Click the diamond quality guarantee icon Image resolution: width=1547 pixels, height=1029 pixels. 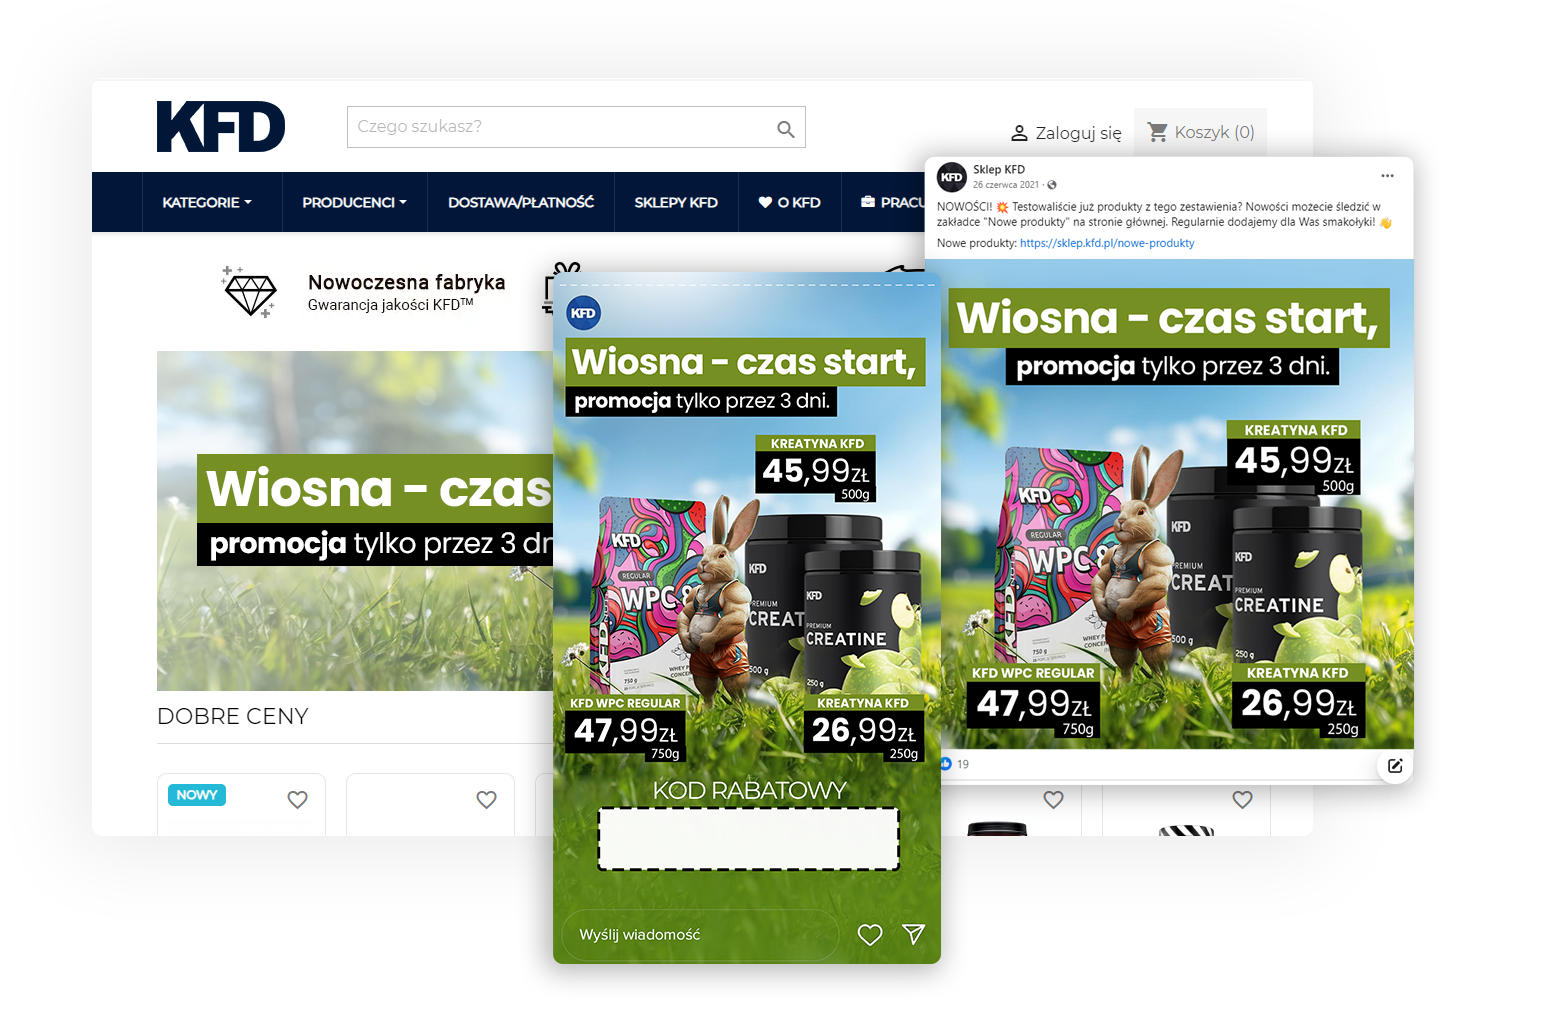coord(249,292)
